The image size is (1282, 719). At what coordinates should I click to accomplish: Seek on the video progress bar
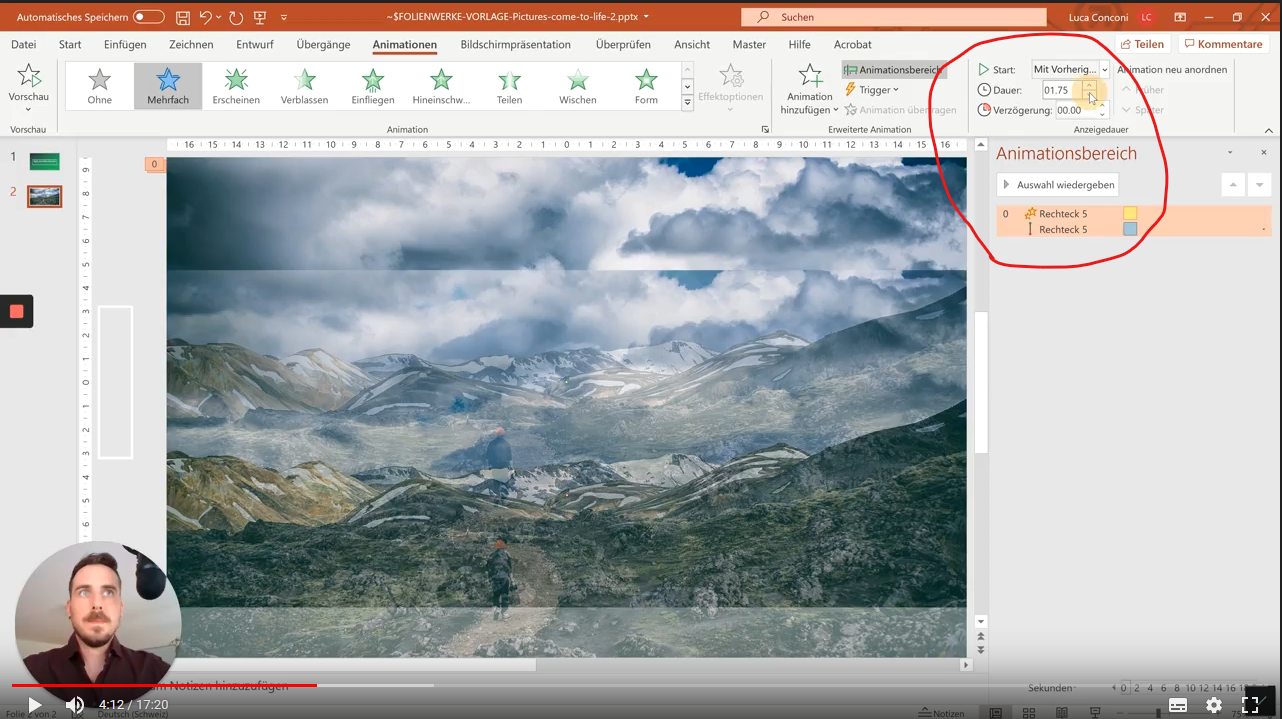coord(641,685)
